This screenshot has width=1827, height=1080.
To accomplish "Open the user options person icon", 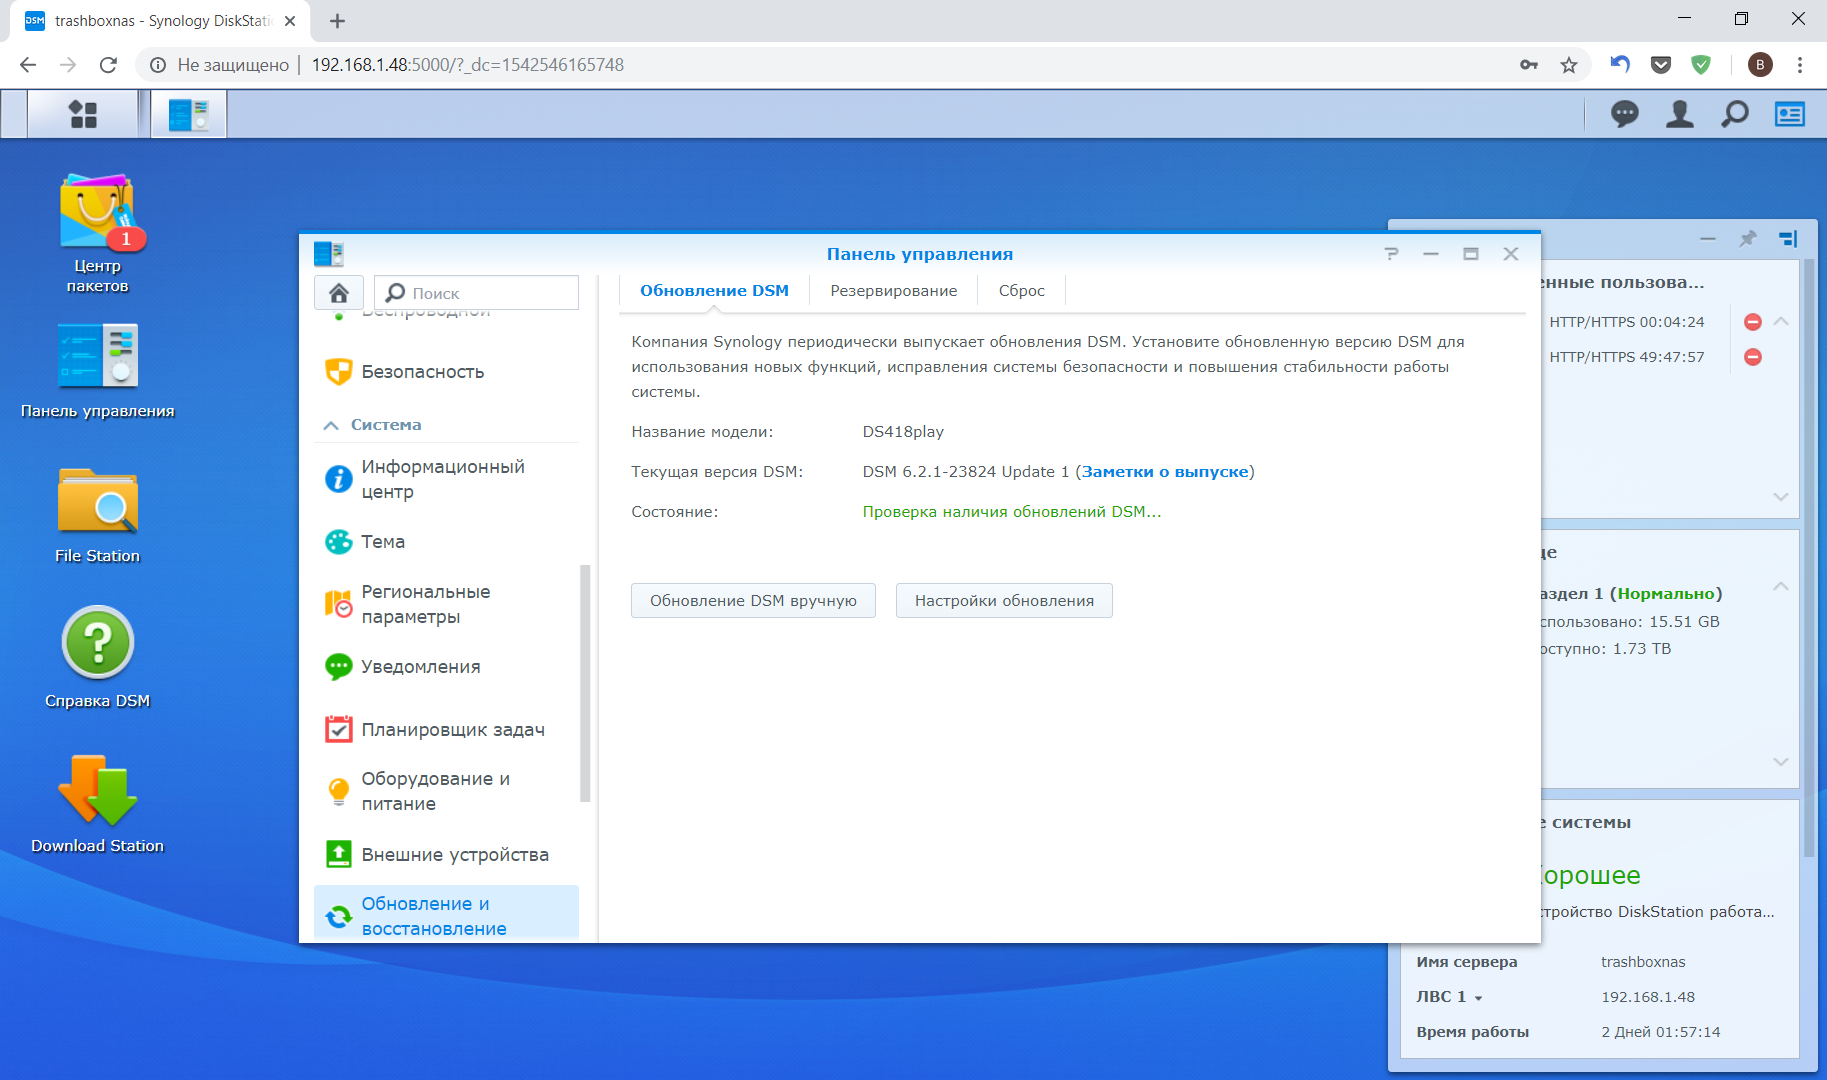I will pyautogui.click(x=1680, y=114).
